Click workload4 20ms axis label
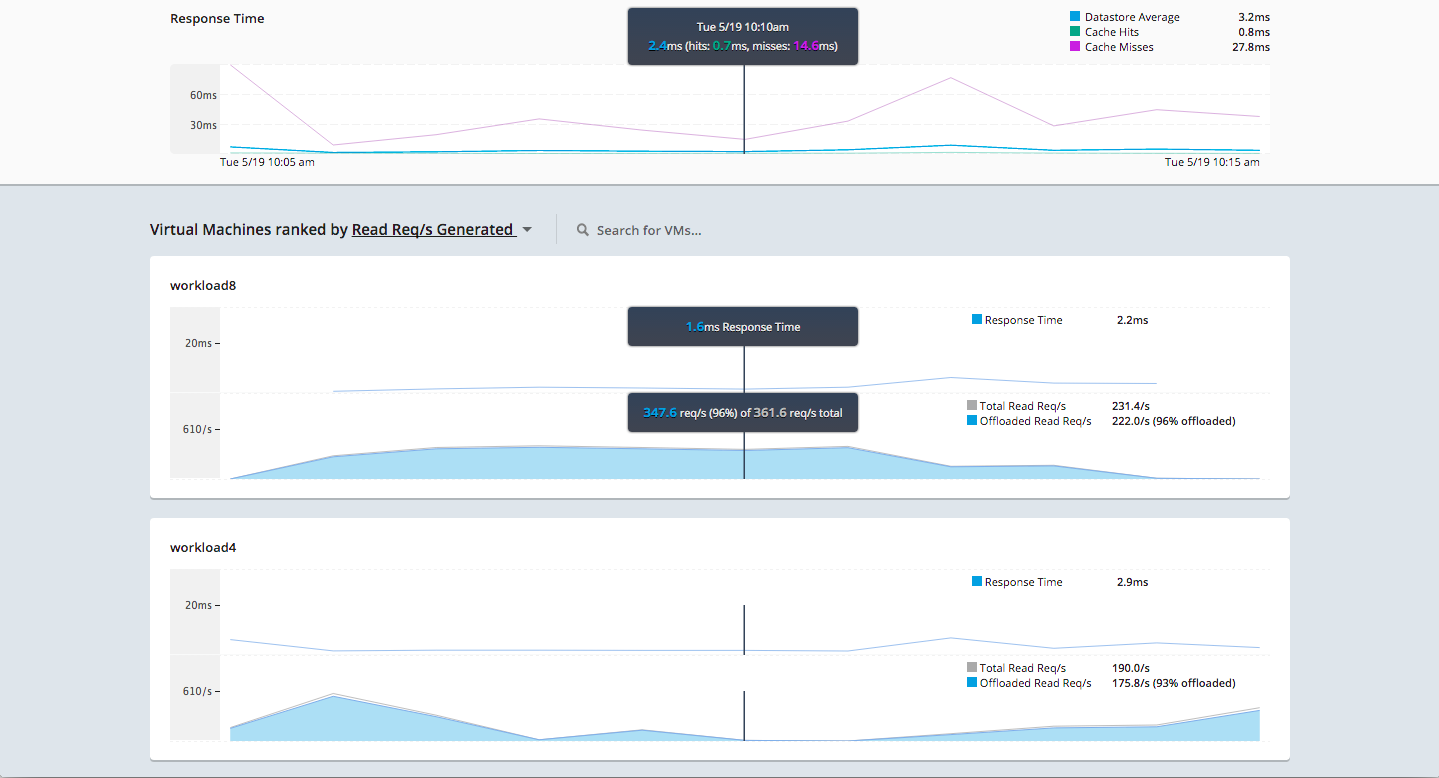 click(198, 605)
